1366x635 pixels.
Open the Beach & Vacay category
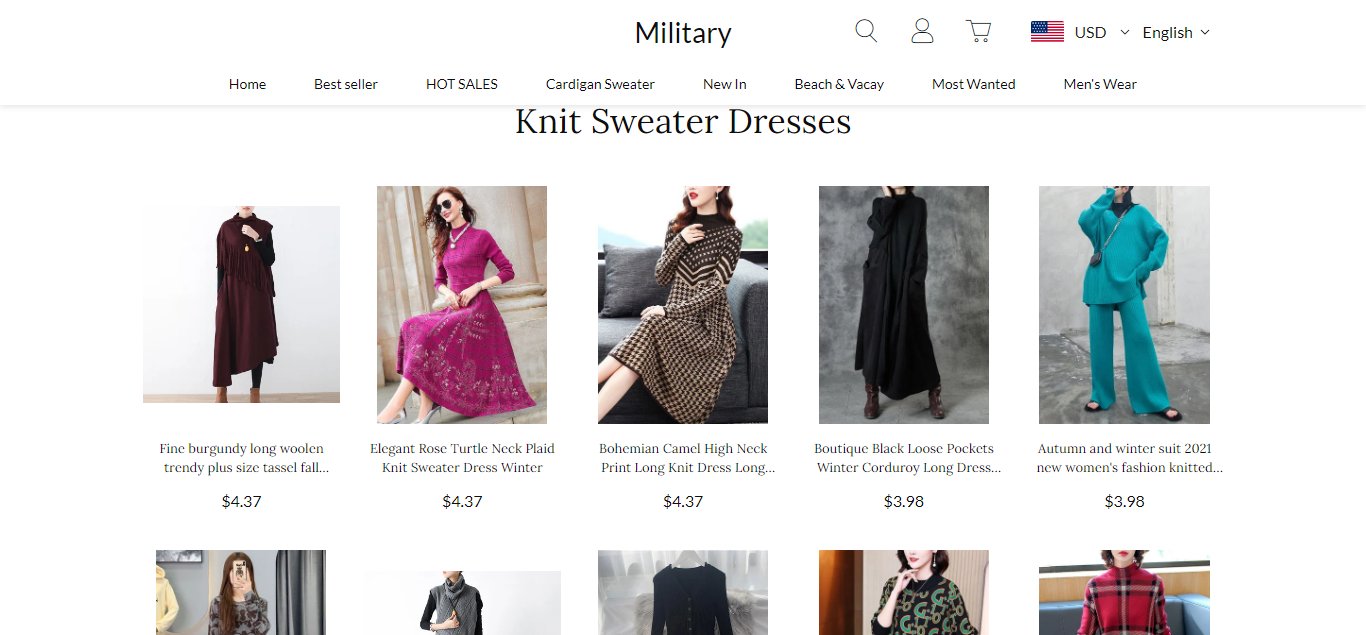coord(839,84)
